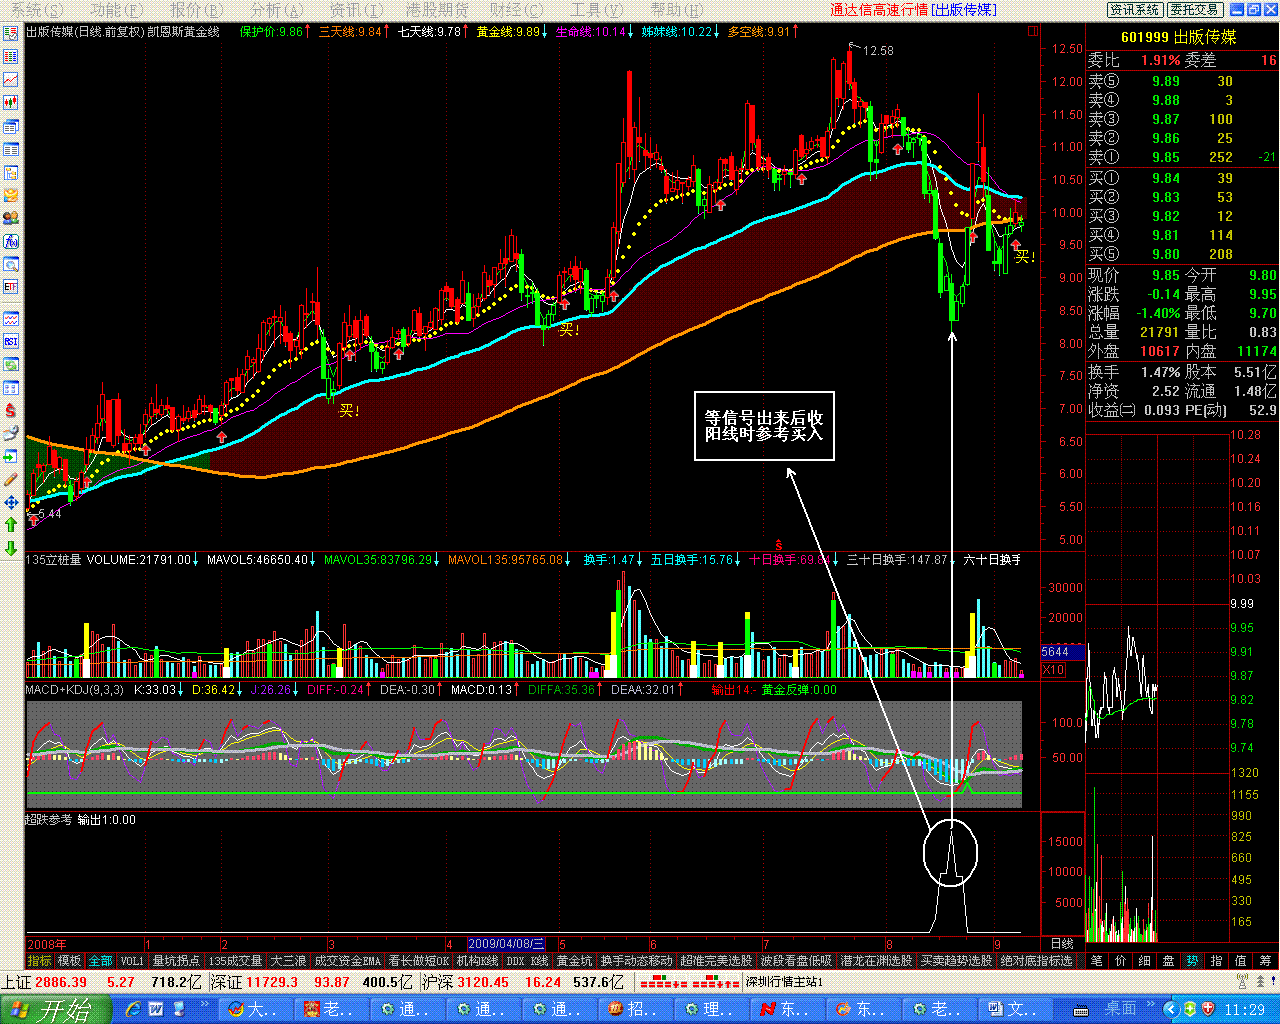
Task: Open the 系统(S) menu
Action: point(36,9)
